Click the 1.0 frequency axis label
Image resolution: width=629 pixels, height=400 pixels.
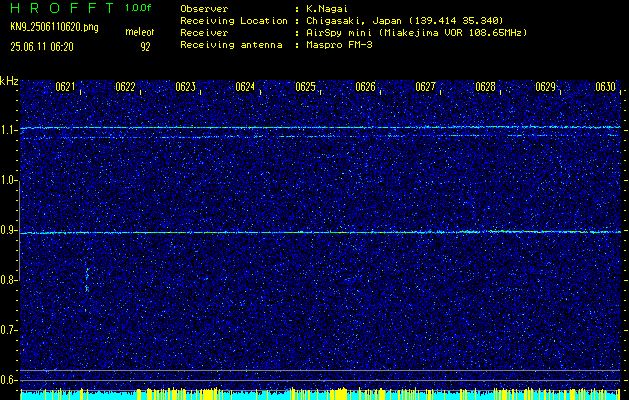point(8,181)
